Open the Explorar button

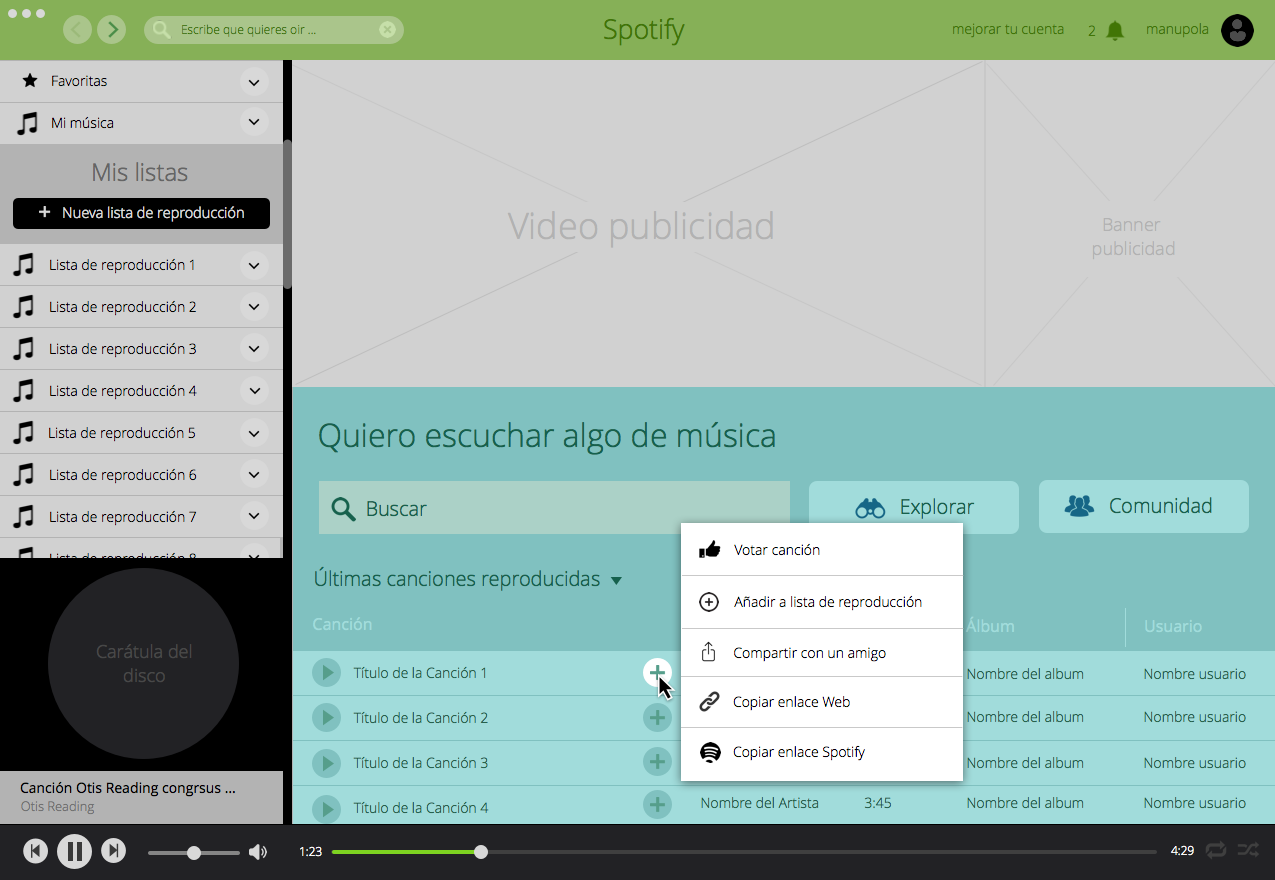914,507
